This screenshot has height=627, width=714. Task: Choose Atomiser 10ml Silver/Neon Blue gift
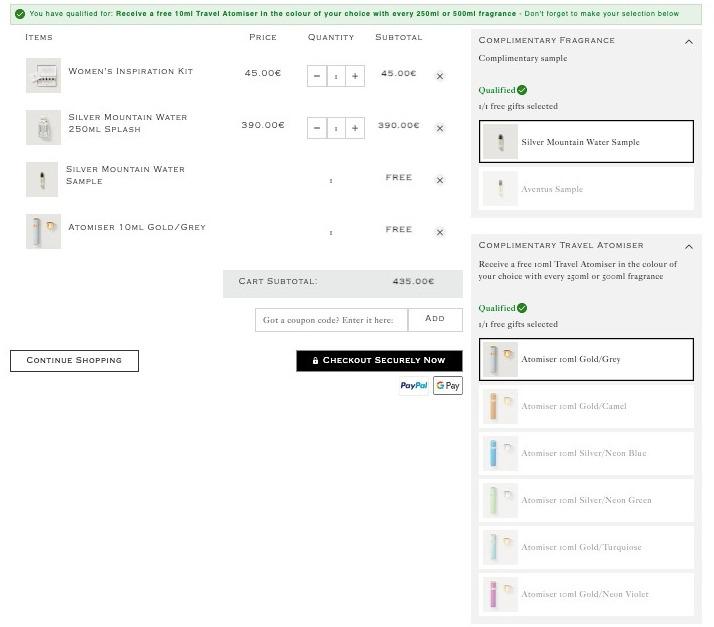(586, 453)
